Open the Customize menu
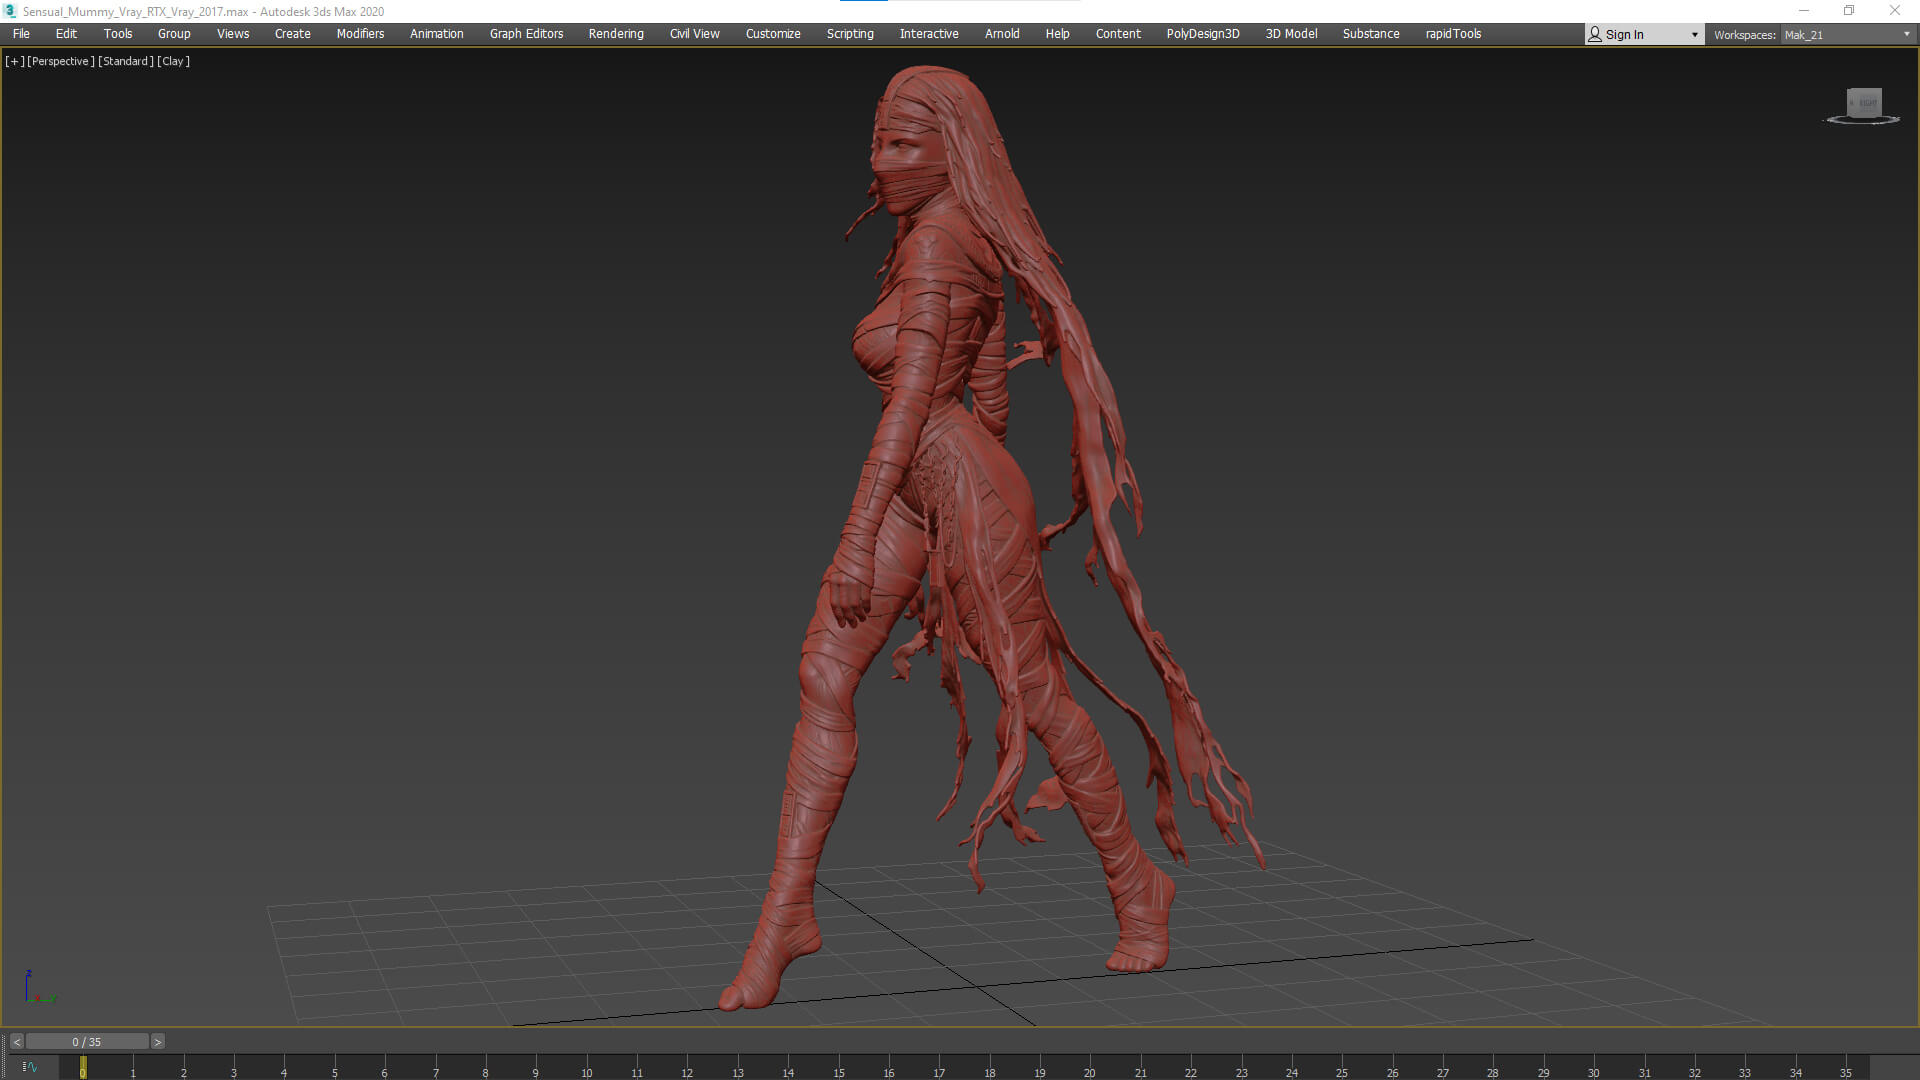1920x1080 pixels. 773,33
